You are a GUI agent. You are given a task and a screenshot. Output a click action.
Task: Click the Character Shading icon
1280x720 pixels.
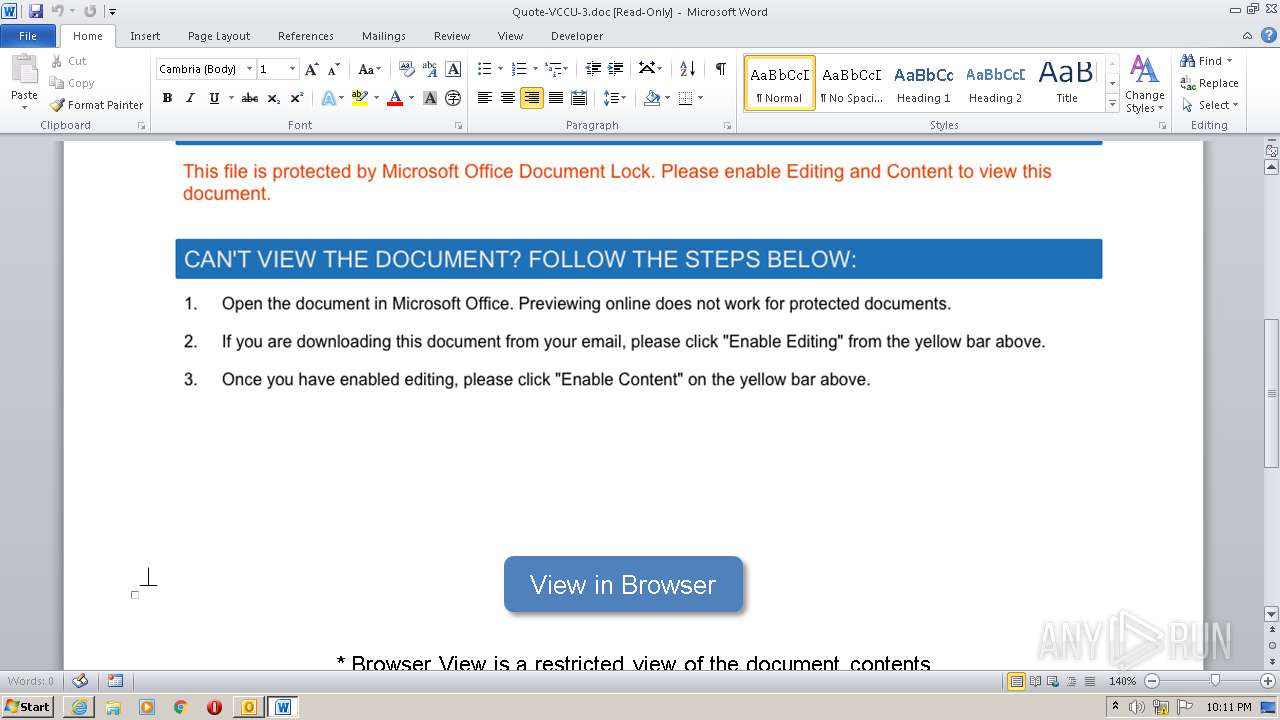430,98
